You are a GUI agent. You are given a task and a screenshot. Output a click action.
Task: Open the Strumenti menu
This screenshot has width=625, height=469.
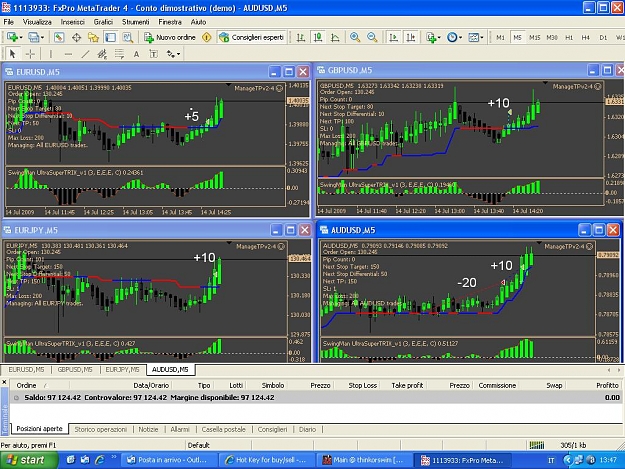click(x=136, y=22)
